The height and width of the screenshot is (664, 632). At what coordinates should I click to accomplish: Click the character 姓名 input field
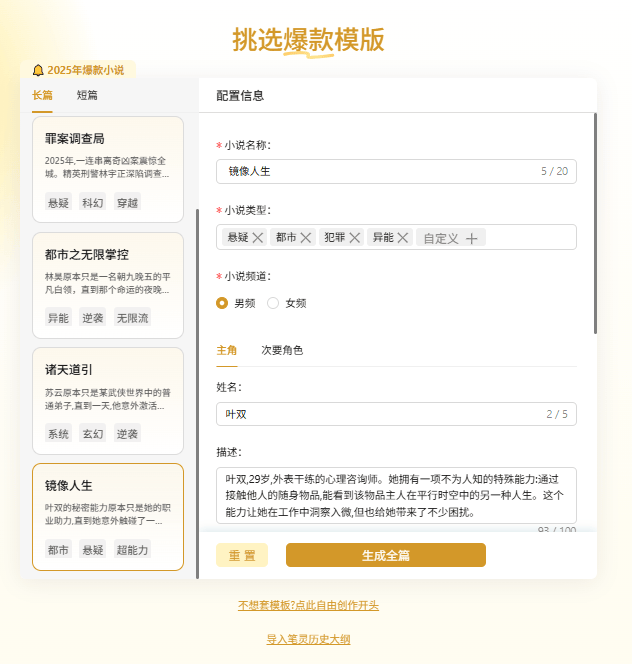pyautogui.click(x=380, y=414)
